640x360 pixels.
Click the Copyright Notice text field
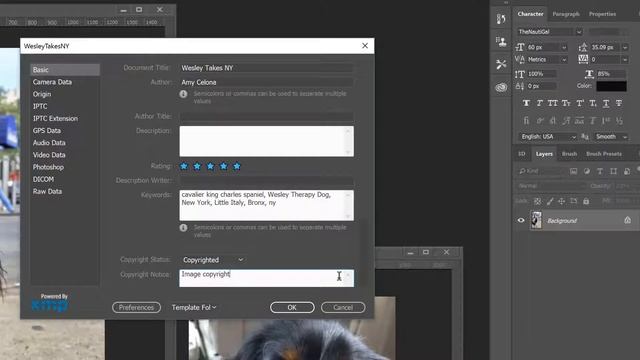[267, 278]
